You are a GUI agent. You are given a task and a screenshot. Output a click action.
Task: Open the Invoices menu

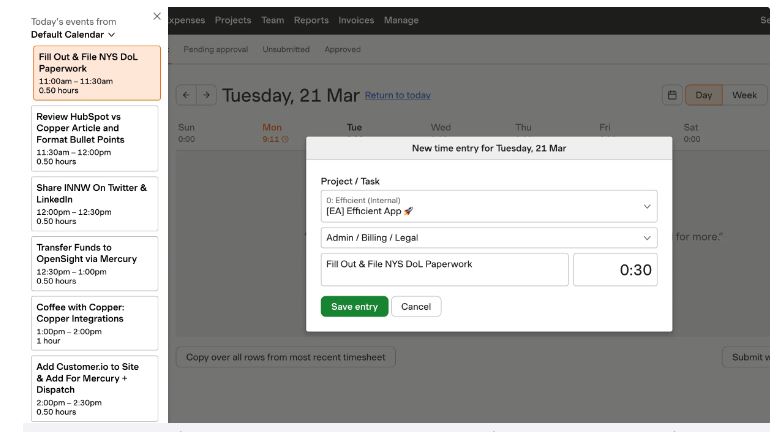pos(356,20)
